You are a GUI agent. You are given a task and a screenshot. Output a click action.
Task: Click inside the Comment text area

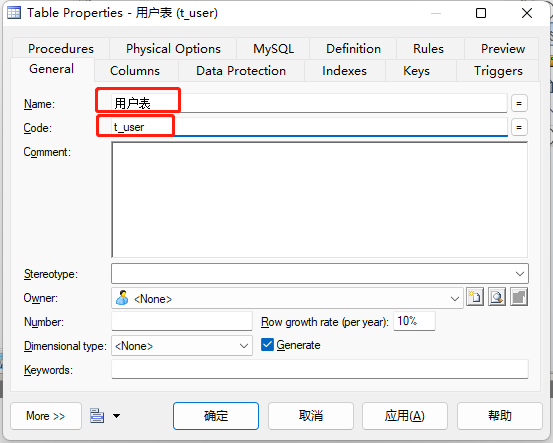(x=320, y=200)
